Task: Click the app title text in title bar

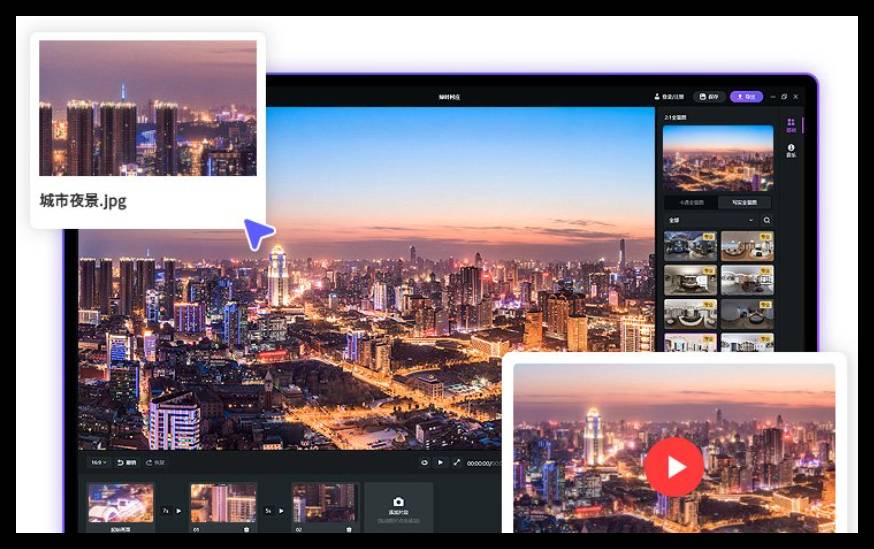Action: [449, 97]
